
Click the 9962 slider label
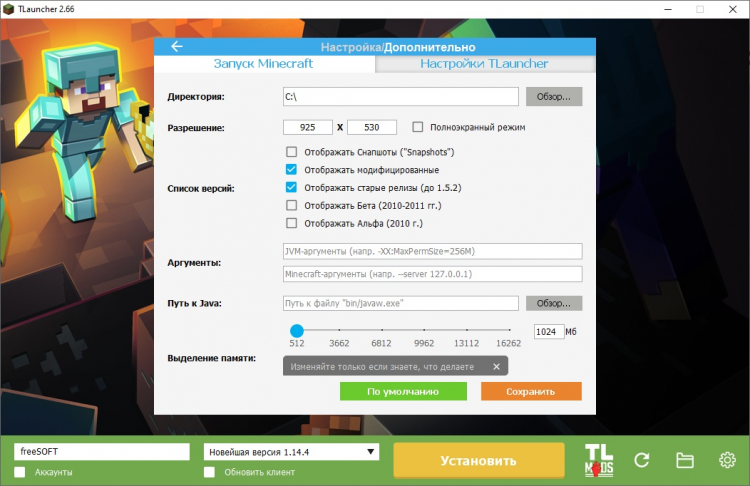(x=424, y=343)
